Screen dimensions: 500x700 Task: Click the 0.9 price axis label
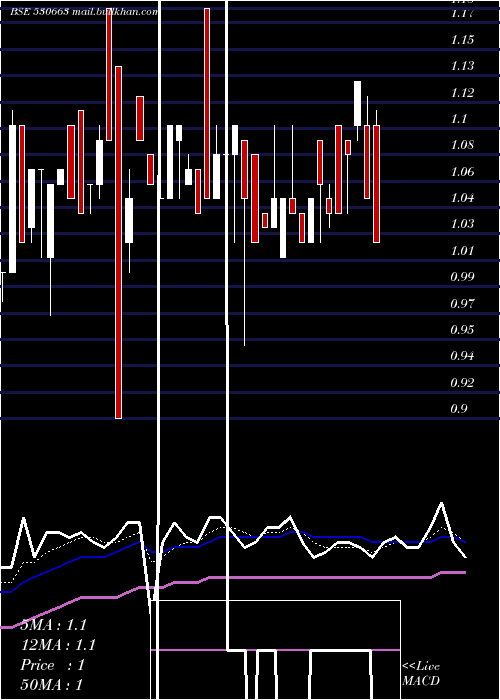pyautogui.click(x=458, y=409)
